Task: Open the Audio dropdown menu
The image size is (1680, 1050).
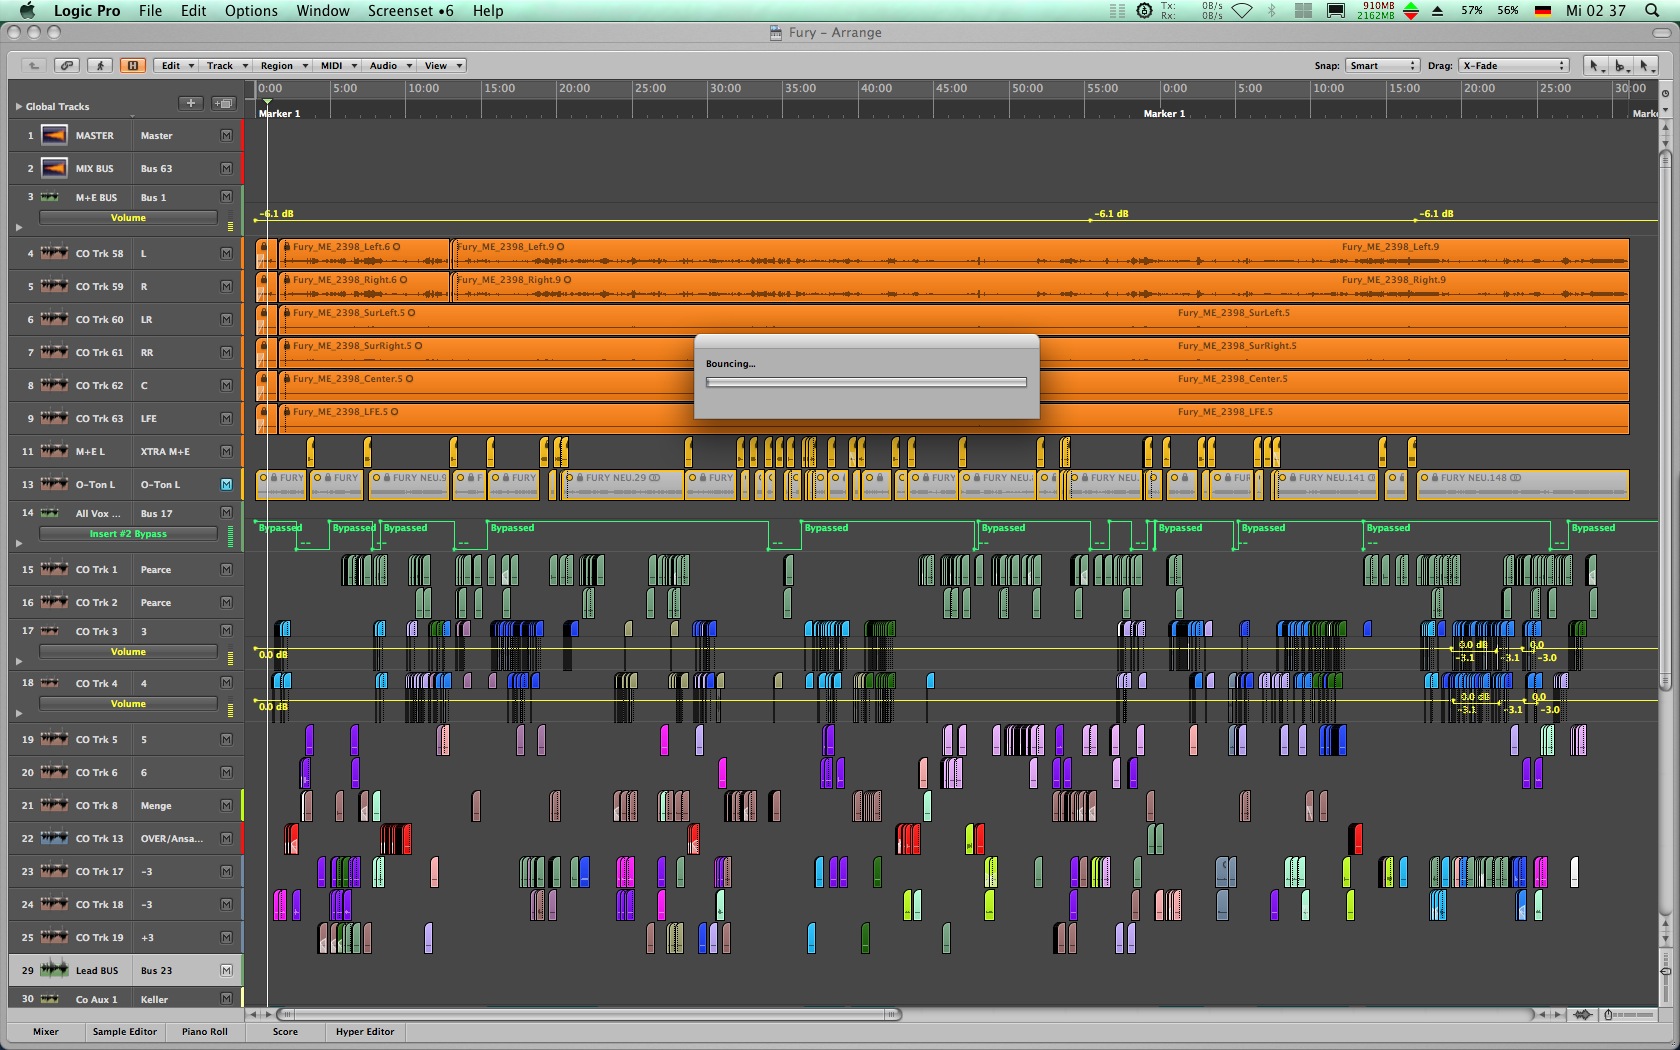Action: (390, 66)
